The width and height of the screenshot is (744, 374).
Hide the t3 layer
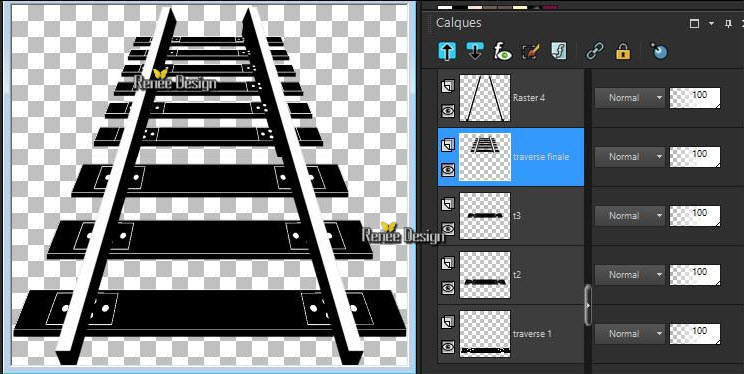click(448, 229)
